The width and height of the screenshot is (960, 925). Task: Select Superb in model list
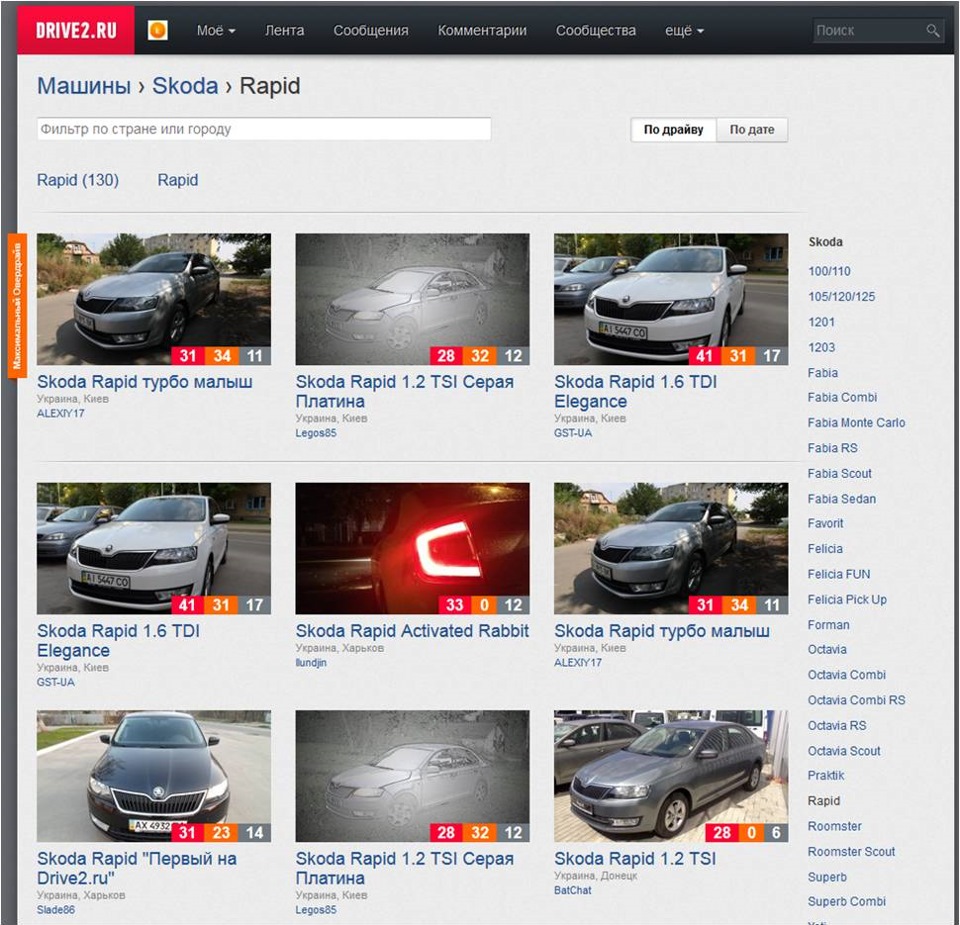click(x=827, y=877)
